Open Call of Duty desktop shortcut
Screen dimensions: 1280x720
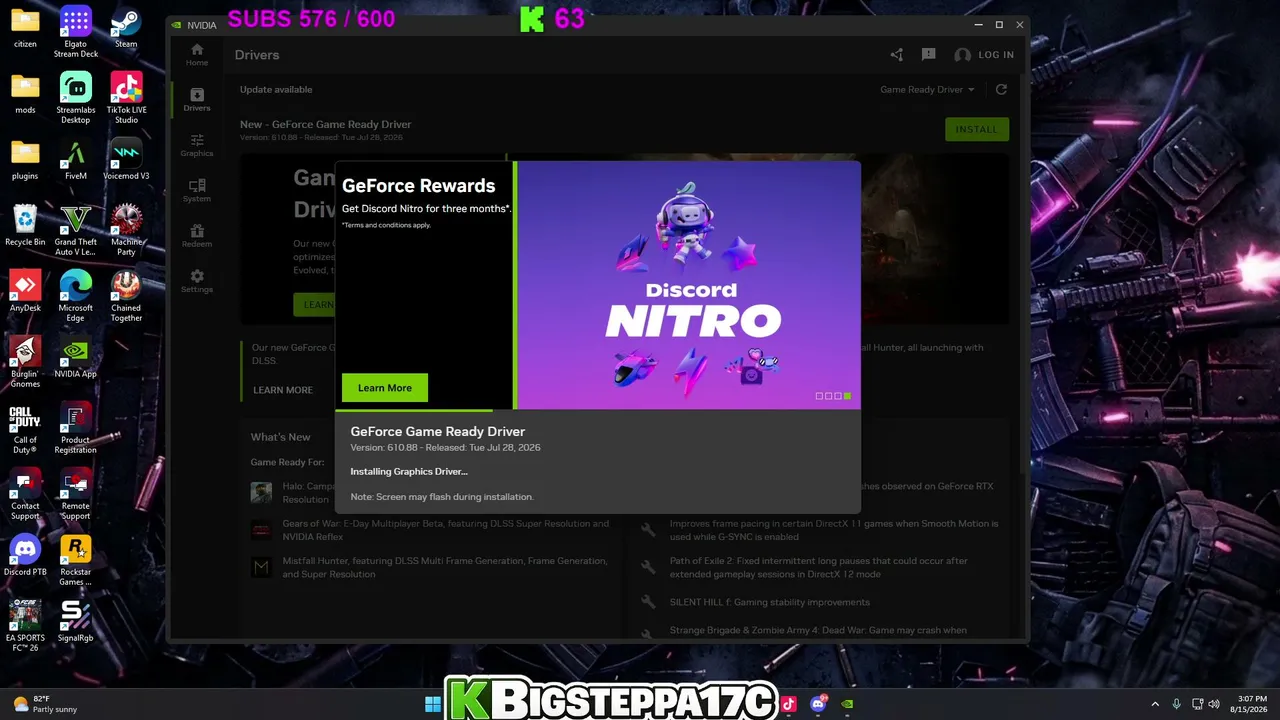[x=25, y=428]
